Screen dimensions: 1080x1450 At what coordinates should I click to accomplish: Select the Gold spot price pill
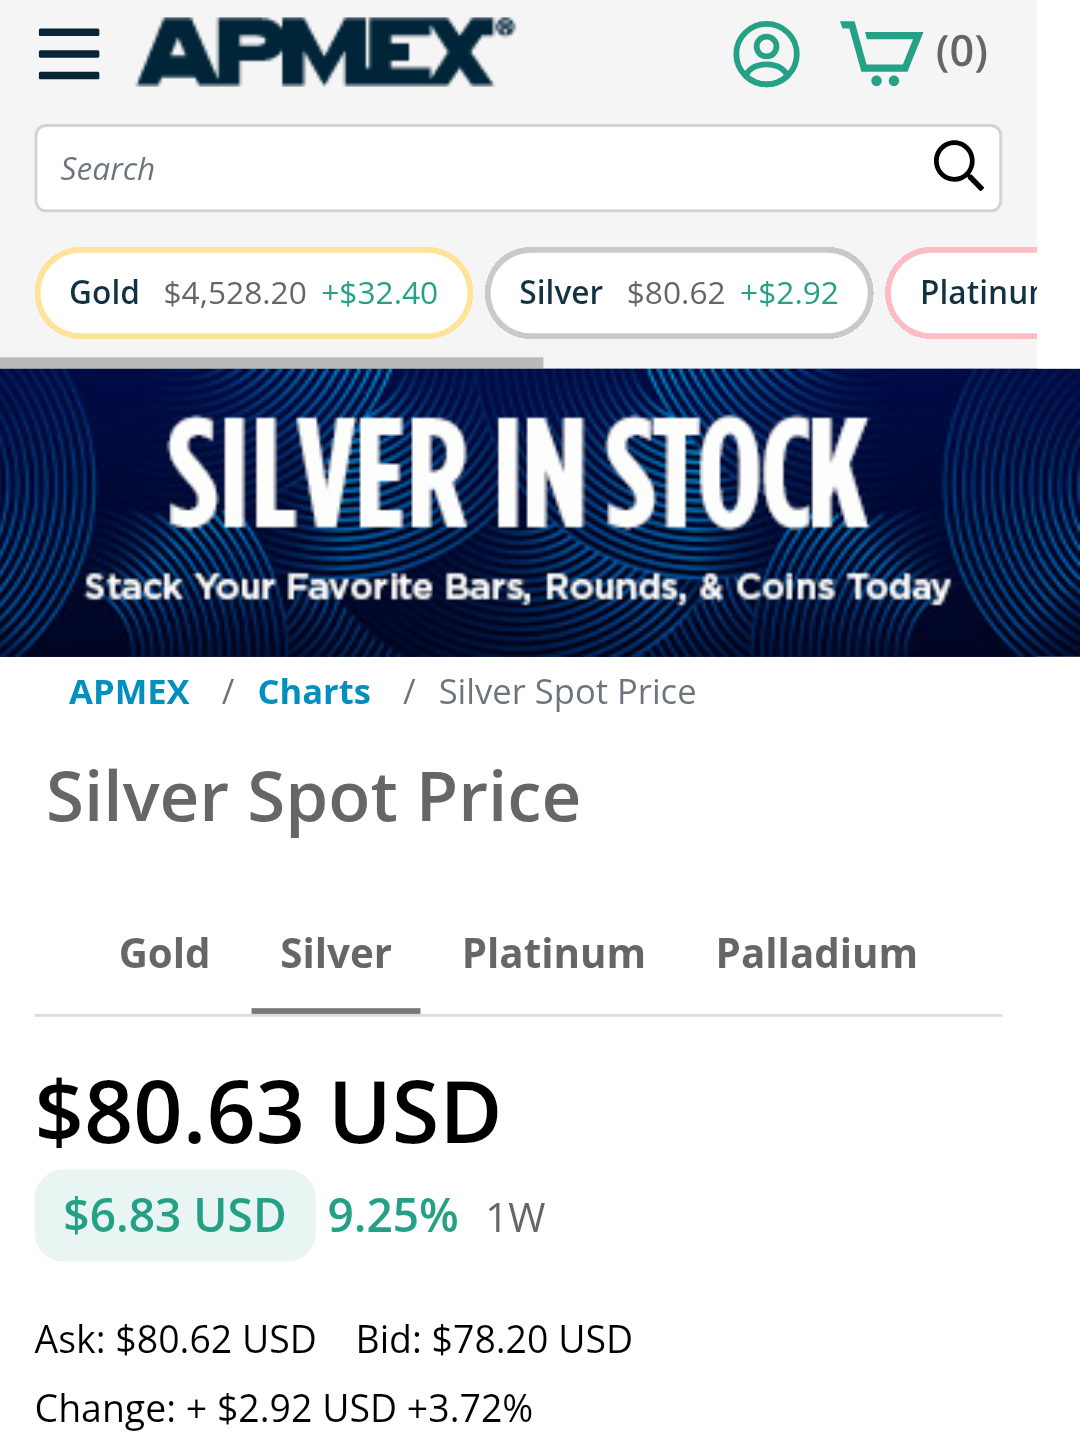coord(253,293)
